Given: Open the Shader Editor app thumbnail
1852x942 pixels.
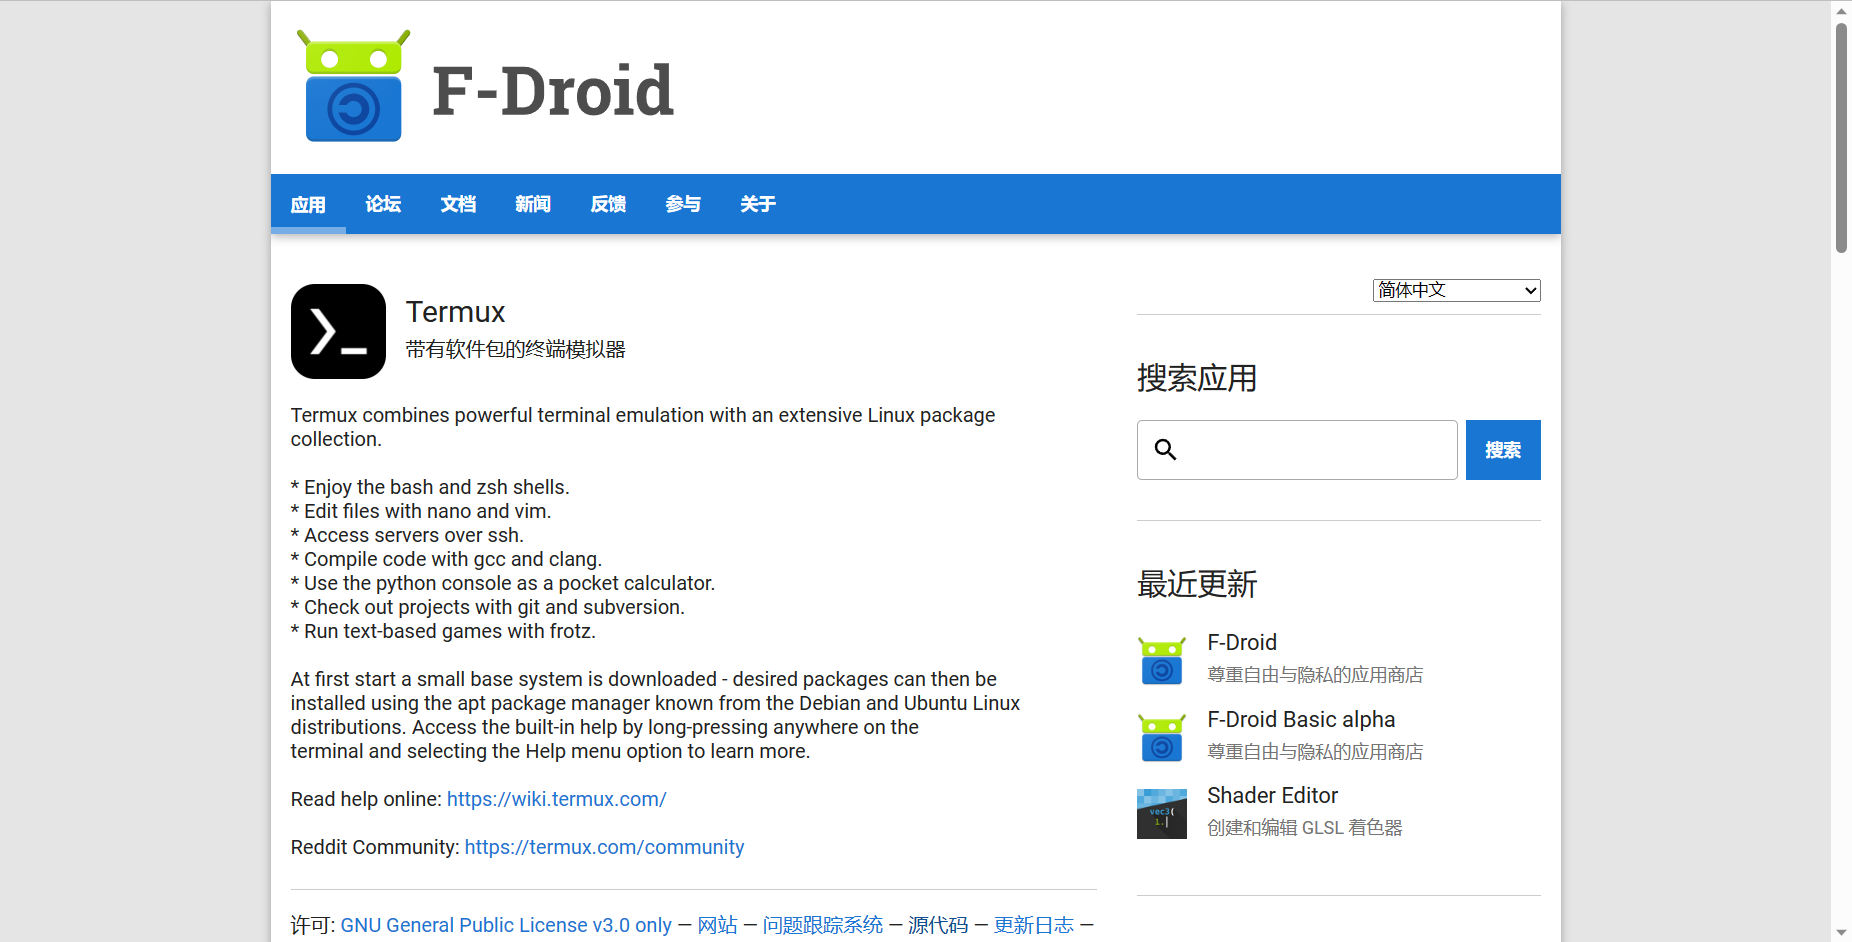Looking at the screenshot, I should coord(1160,813).
